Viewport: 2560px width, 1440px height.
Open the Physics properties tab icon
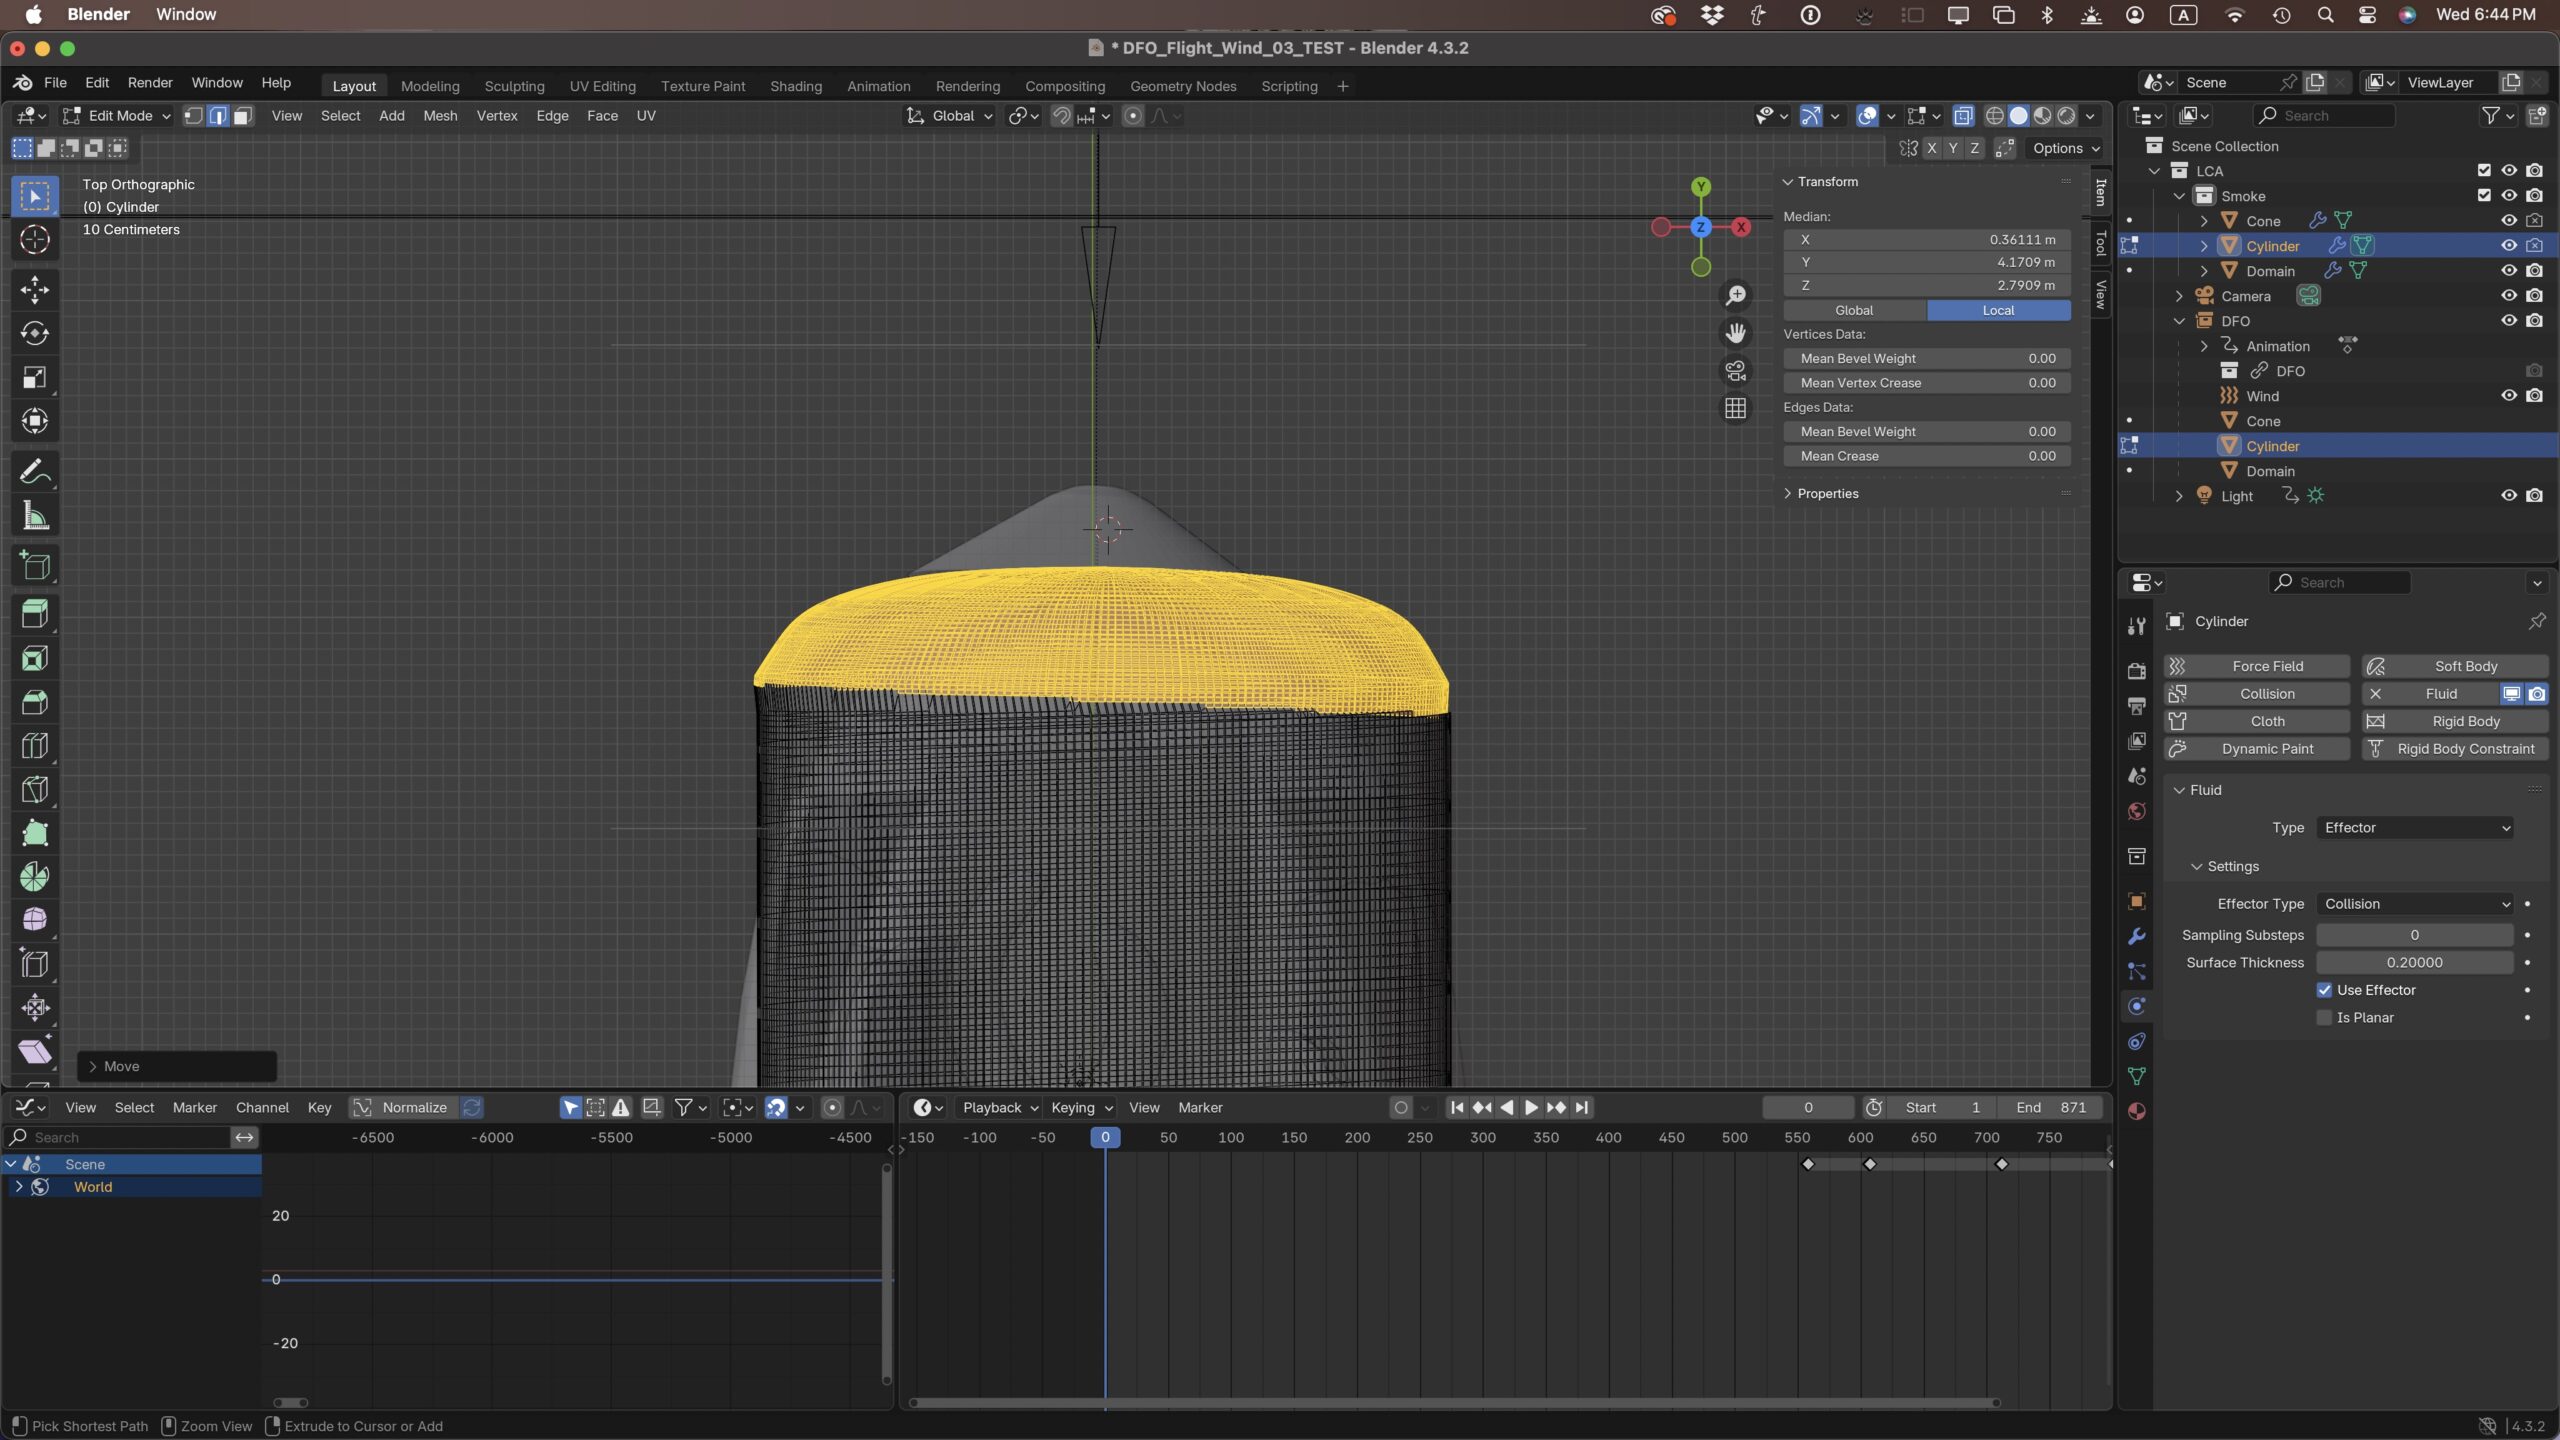point(2135,1005)
